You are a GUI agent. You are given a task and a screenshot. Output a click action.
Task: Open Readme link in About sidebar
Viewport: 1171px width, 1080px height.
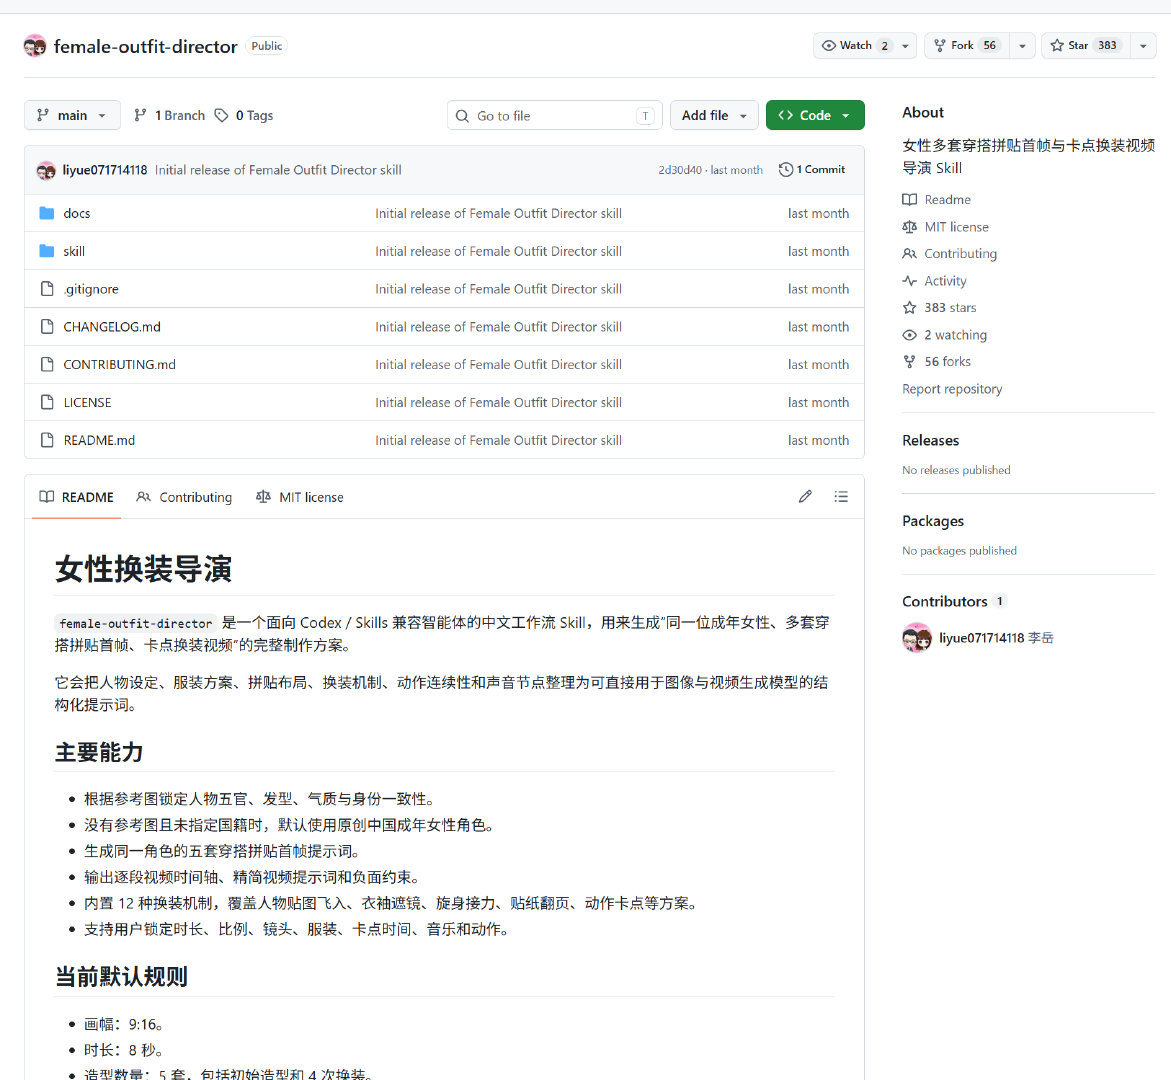pos(937,199)
